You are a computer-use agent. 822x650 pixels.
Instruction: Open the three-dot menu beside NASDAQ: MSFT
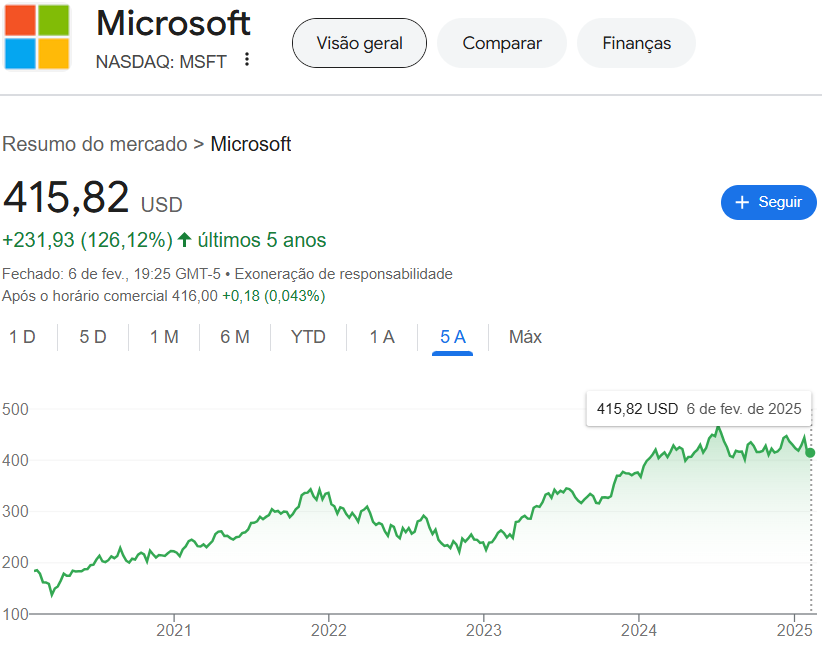click(247, 60)
